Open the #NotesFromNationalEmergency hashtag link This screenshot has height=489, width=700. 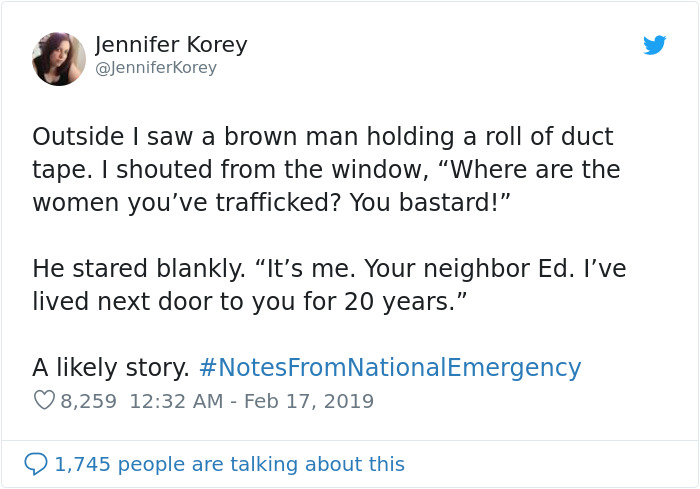(390, 368)
